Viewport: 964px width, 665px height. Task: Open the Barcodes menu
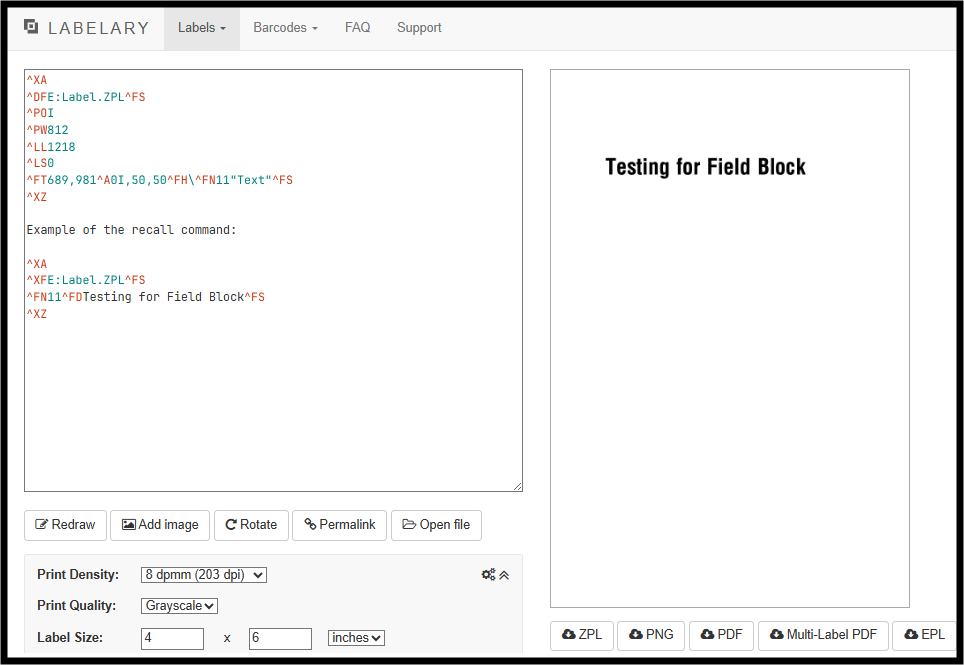tap(285, 28)
